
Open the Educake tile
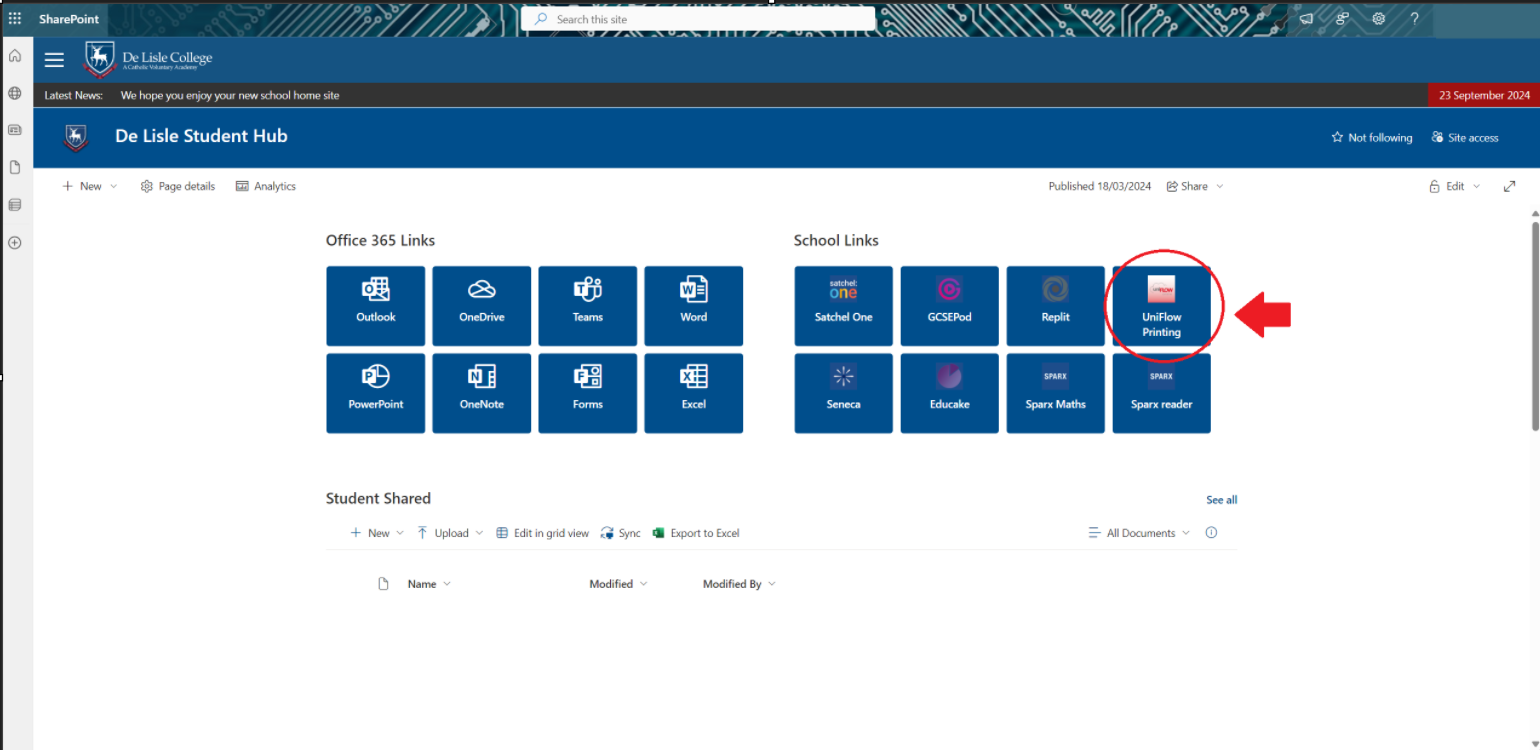950,393
